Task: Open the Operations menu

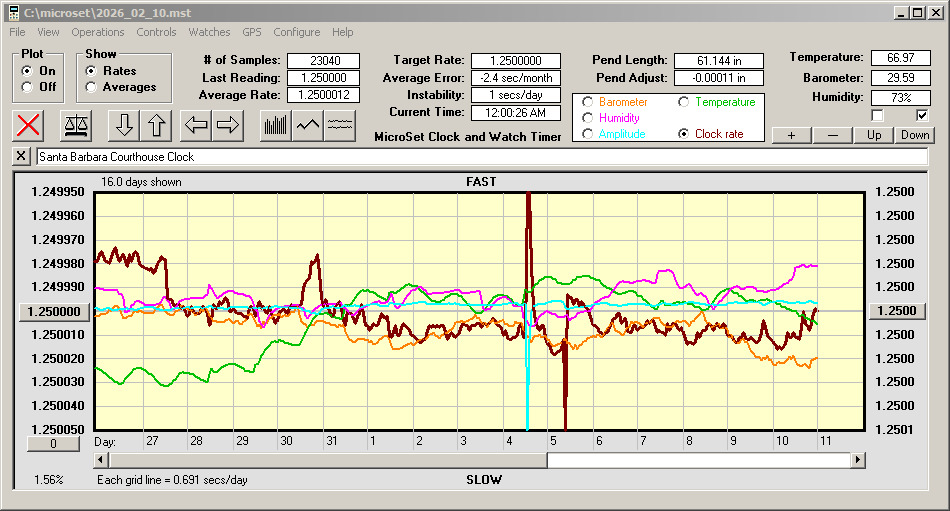Action: coord(98,32)
